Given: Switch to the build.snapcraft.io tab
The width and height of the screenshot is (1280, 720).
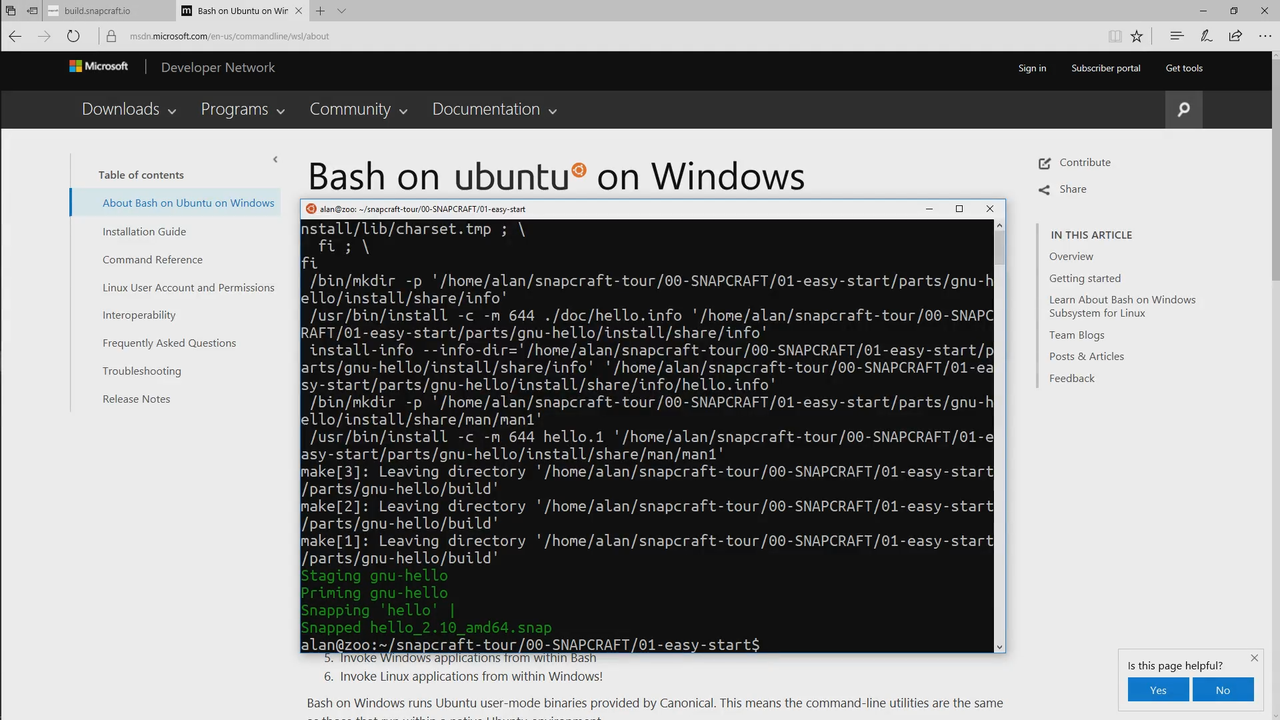Looking at the screenshot, I should coord(109,11).
